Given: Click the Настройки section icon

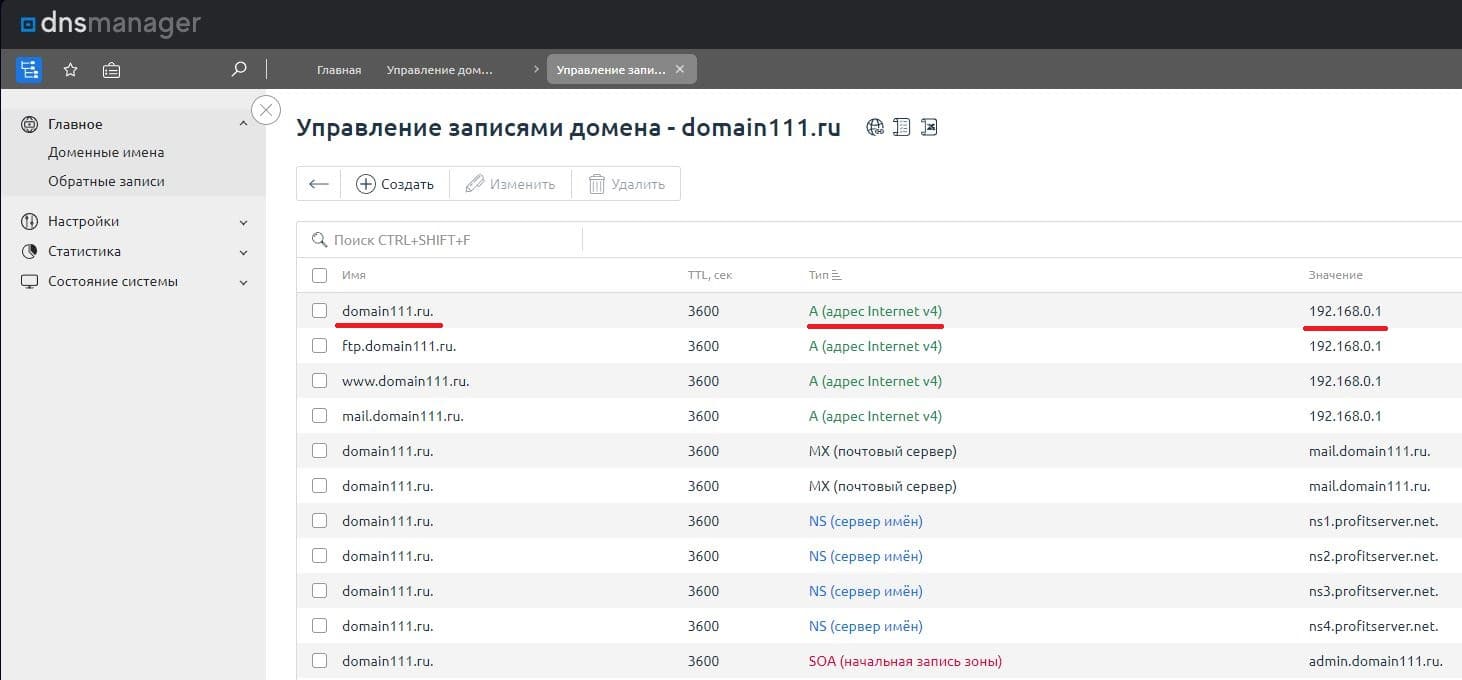Looking at the screenshot, I should coord(29,221).
